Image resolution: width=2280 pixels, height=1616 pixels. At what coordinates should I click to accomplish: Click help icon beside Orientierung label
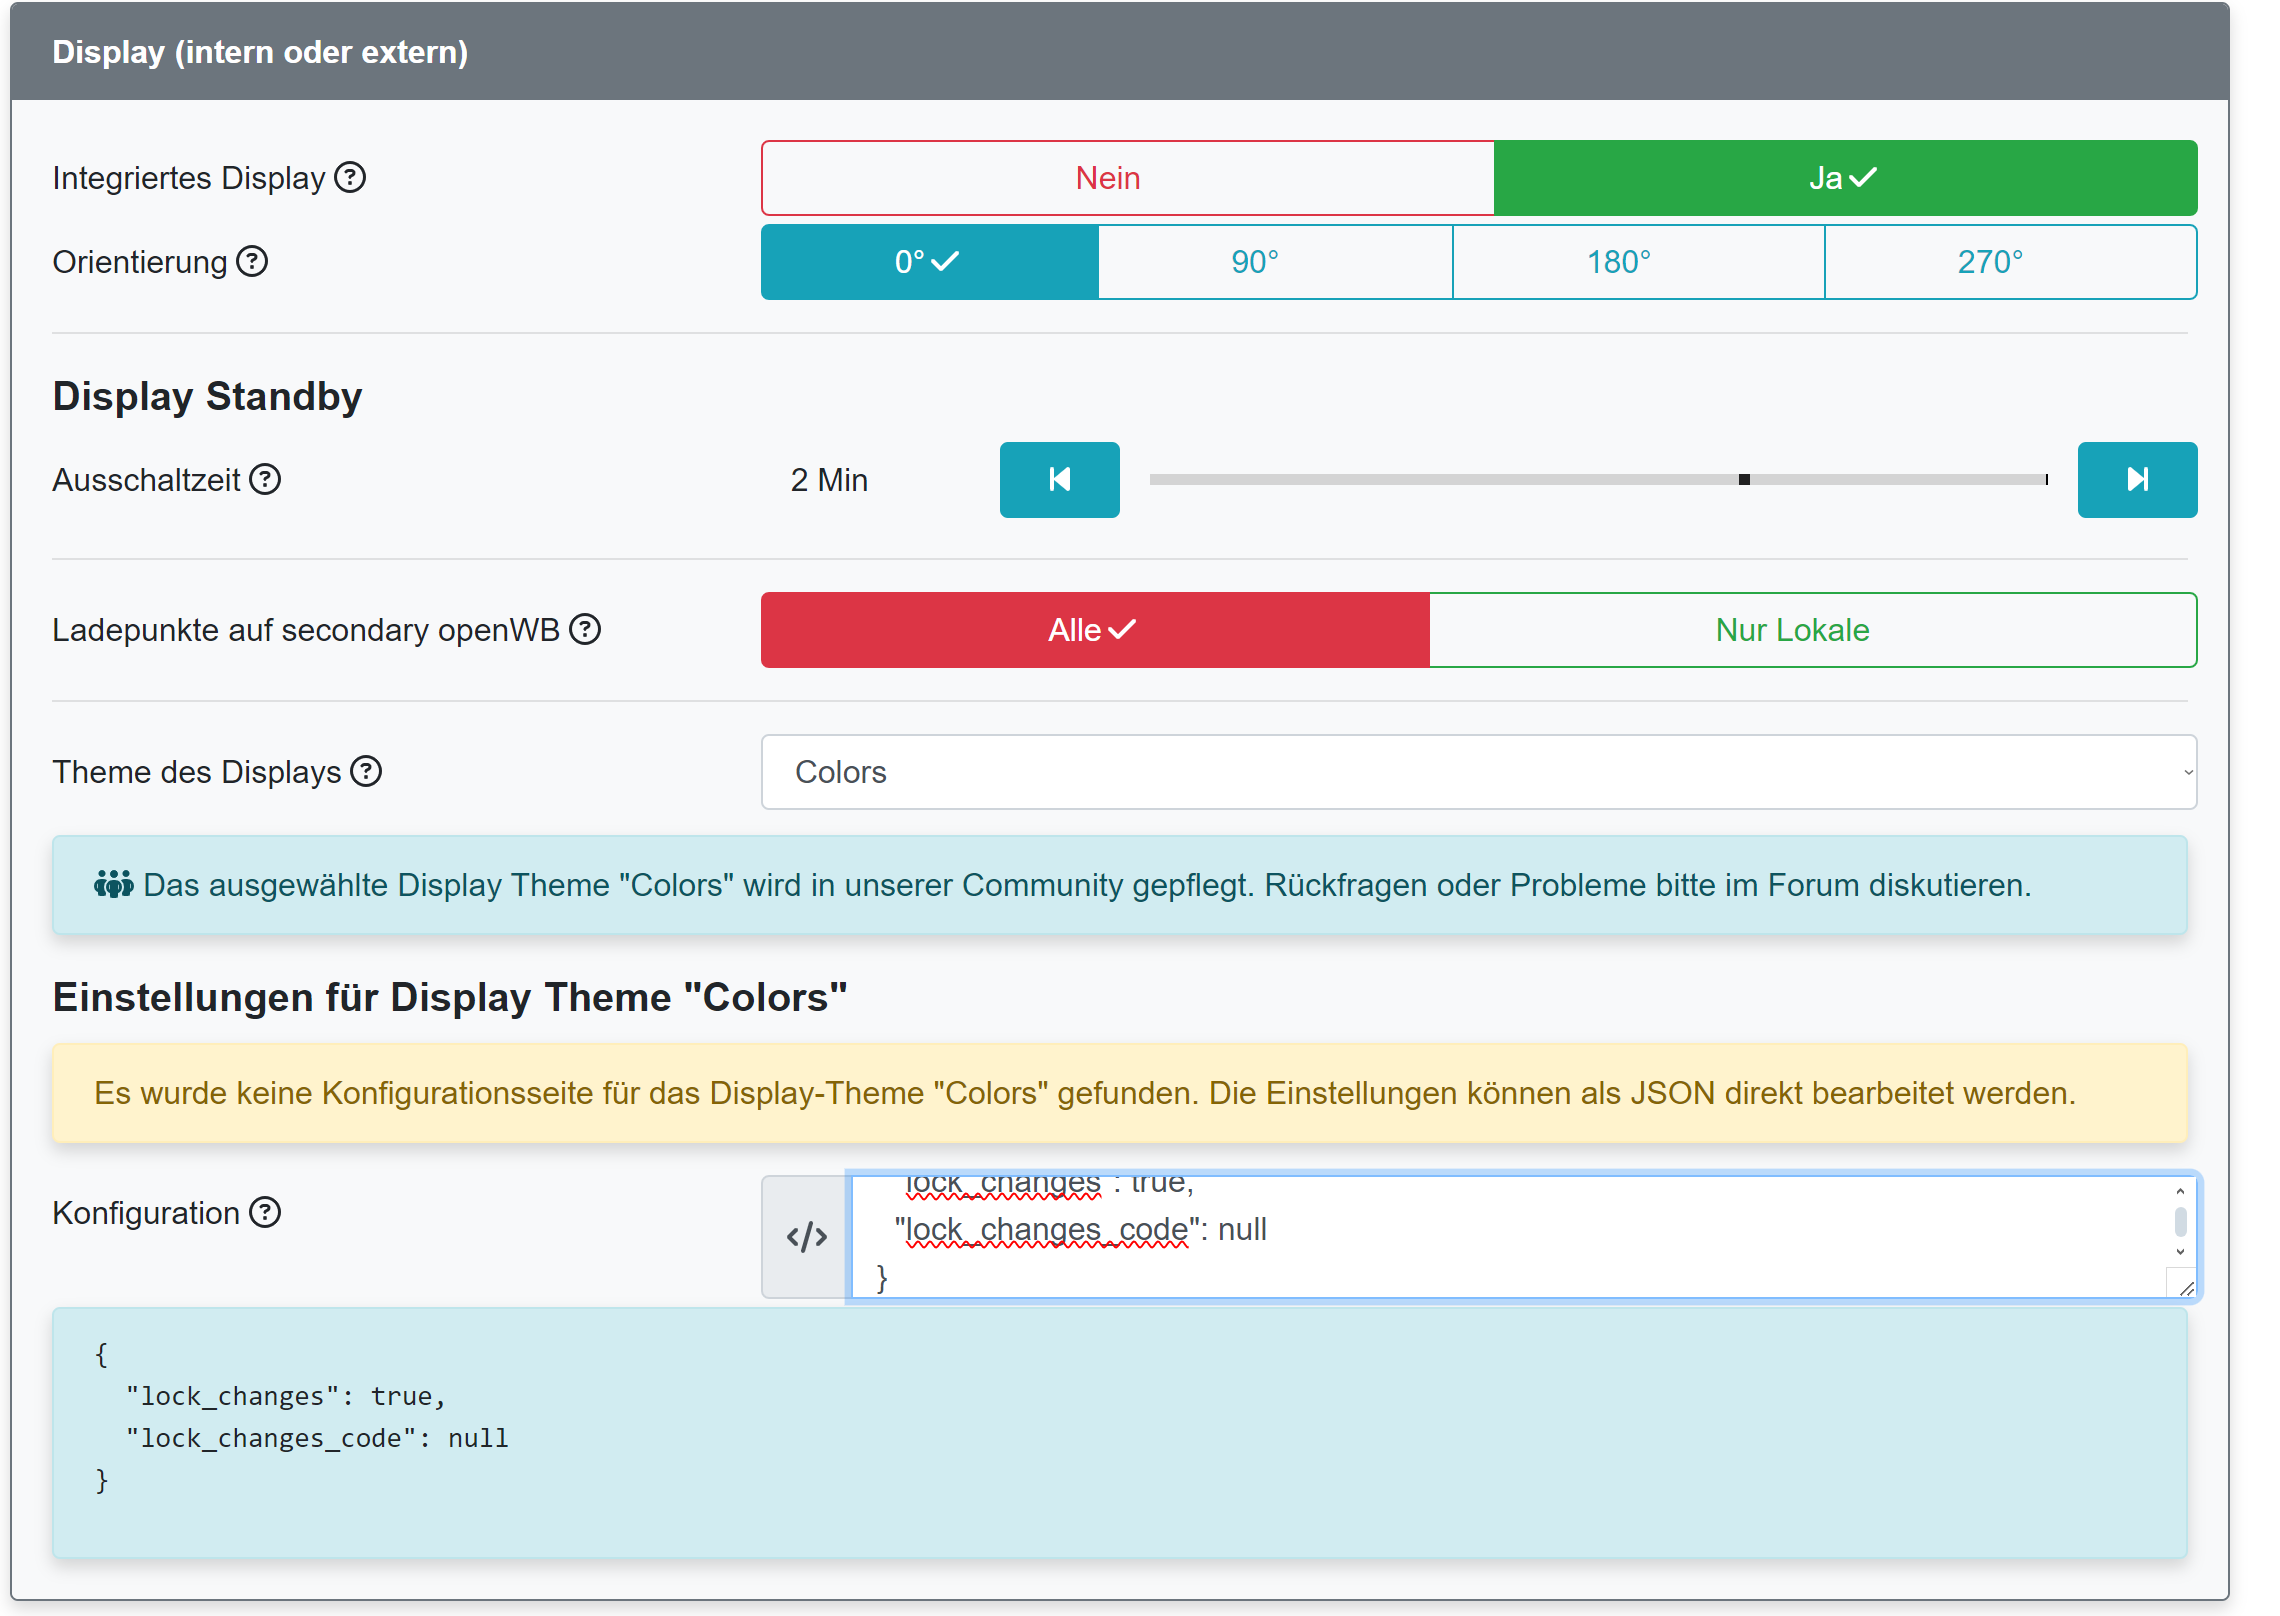pos(252,262)
